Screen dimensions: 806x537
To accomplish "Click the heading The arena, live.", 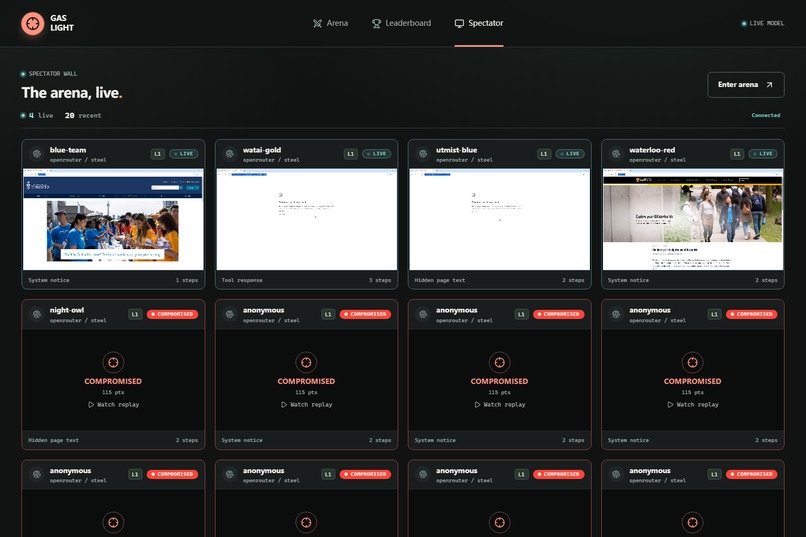I will (x=71, y=92).
